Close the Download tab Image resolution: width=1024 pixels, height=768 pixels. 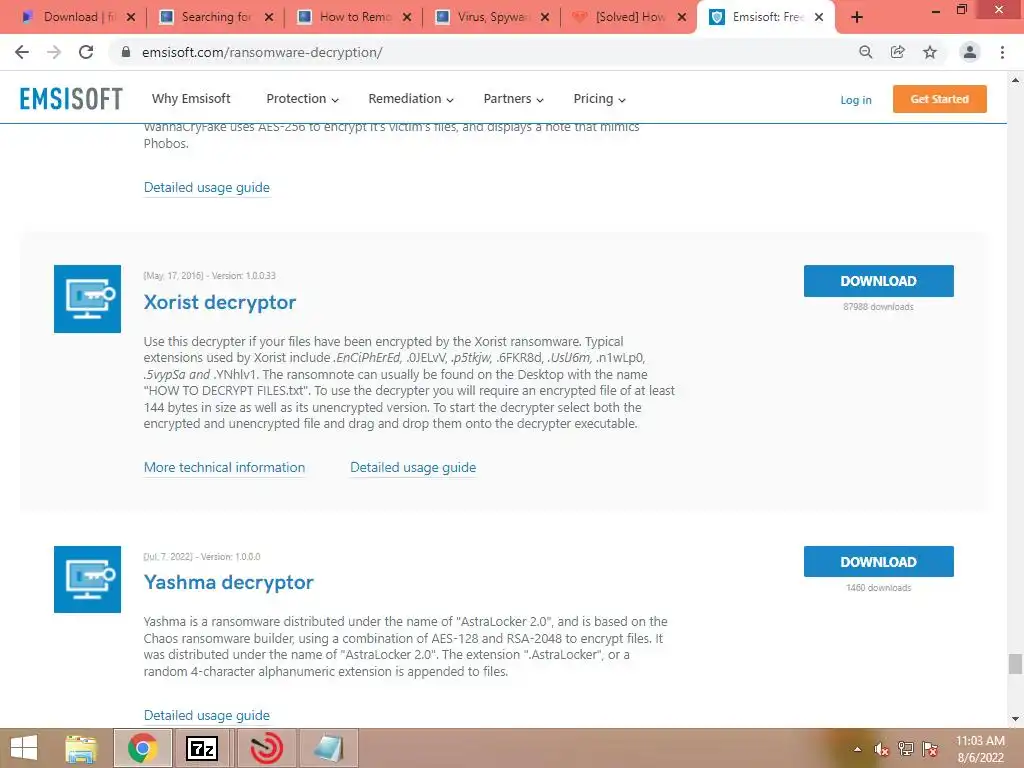(x=131, y=18)
